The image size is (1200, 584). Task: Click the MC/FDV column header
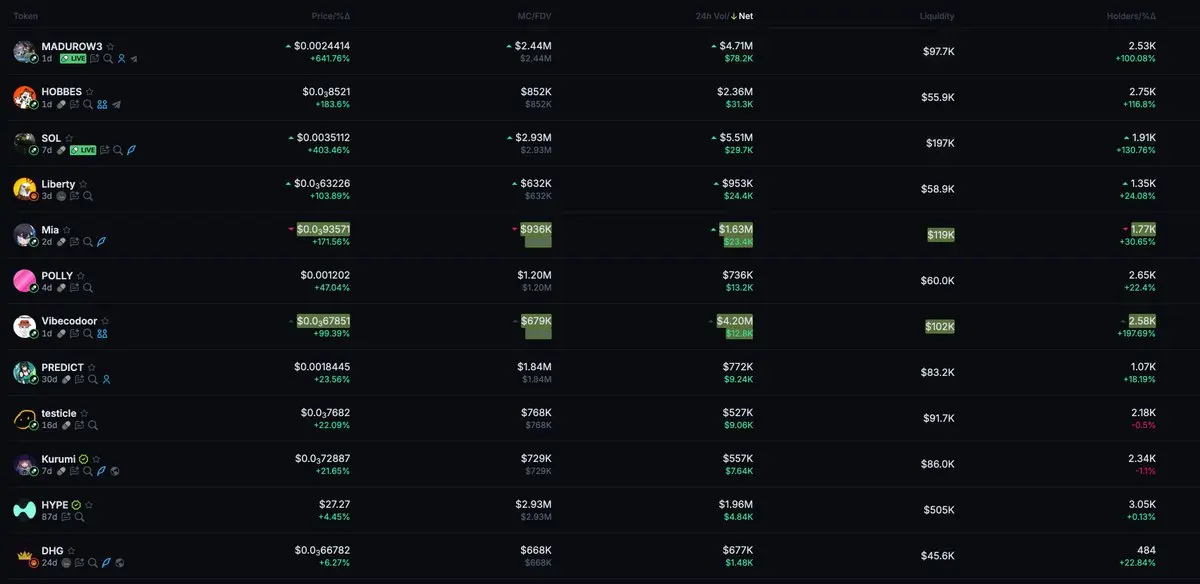pyautogui.click(x=534, y=16)
